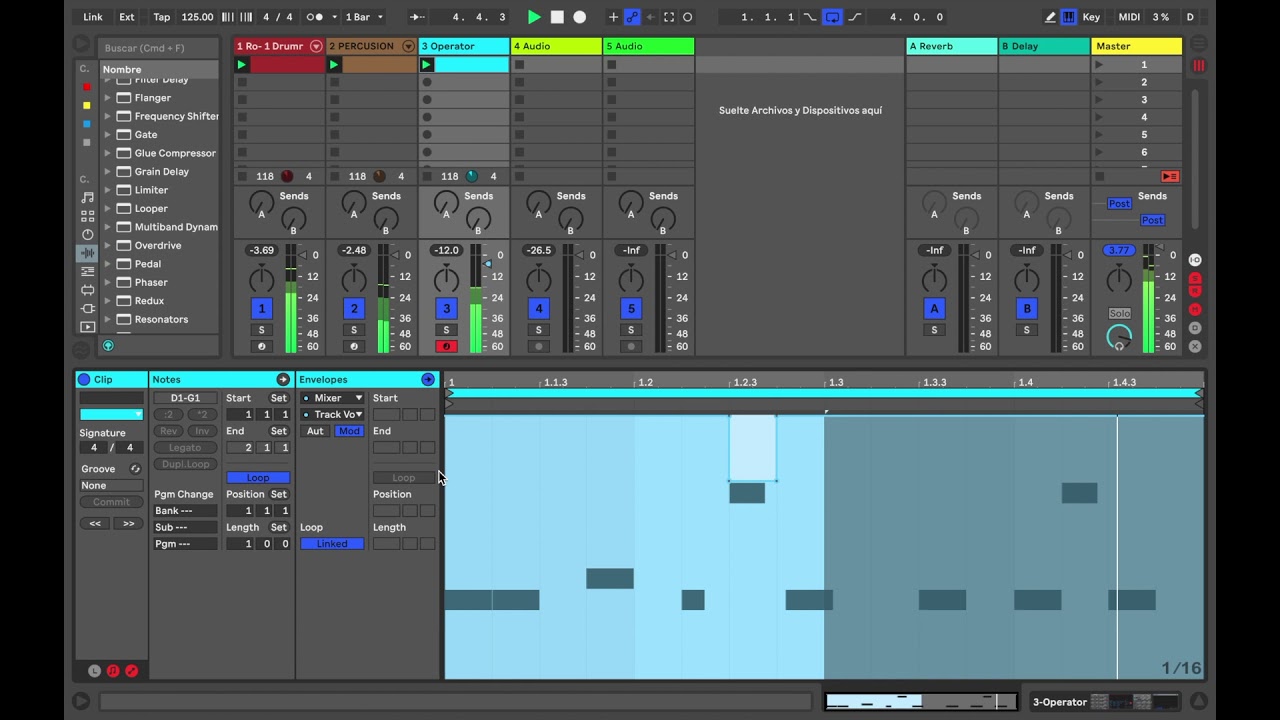Image resolution: width=1280 pixels, height=720 pixels.
Task: Open the 1 Ro-1 Drumr track fold arrow
Action: 316,46
